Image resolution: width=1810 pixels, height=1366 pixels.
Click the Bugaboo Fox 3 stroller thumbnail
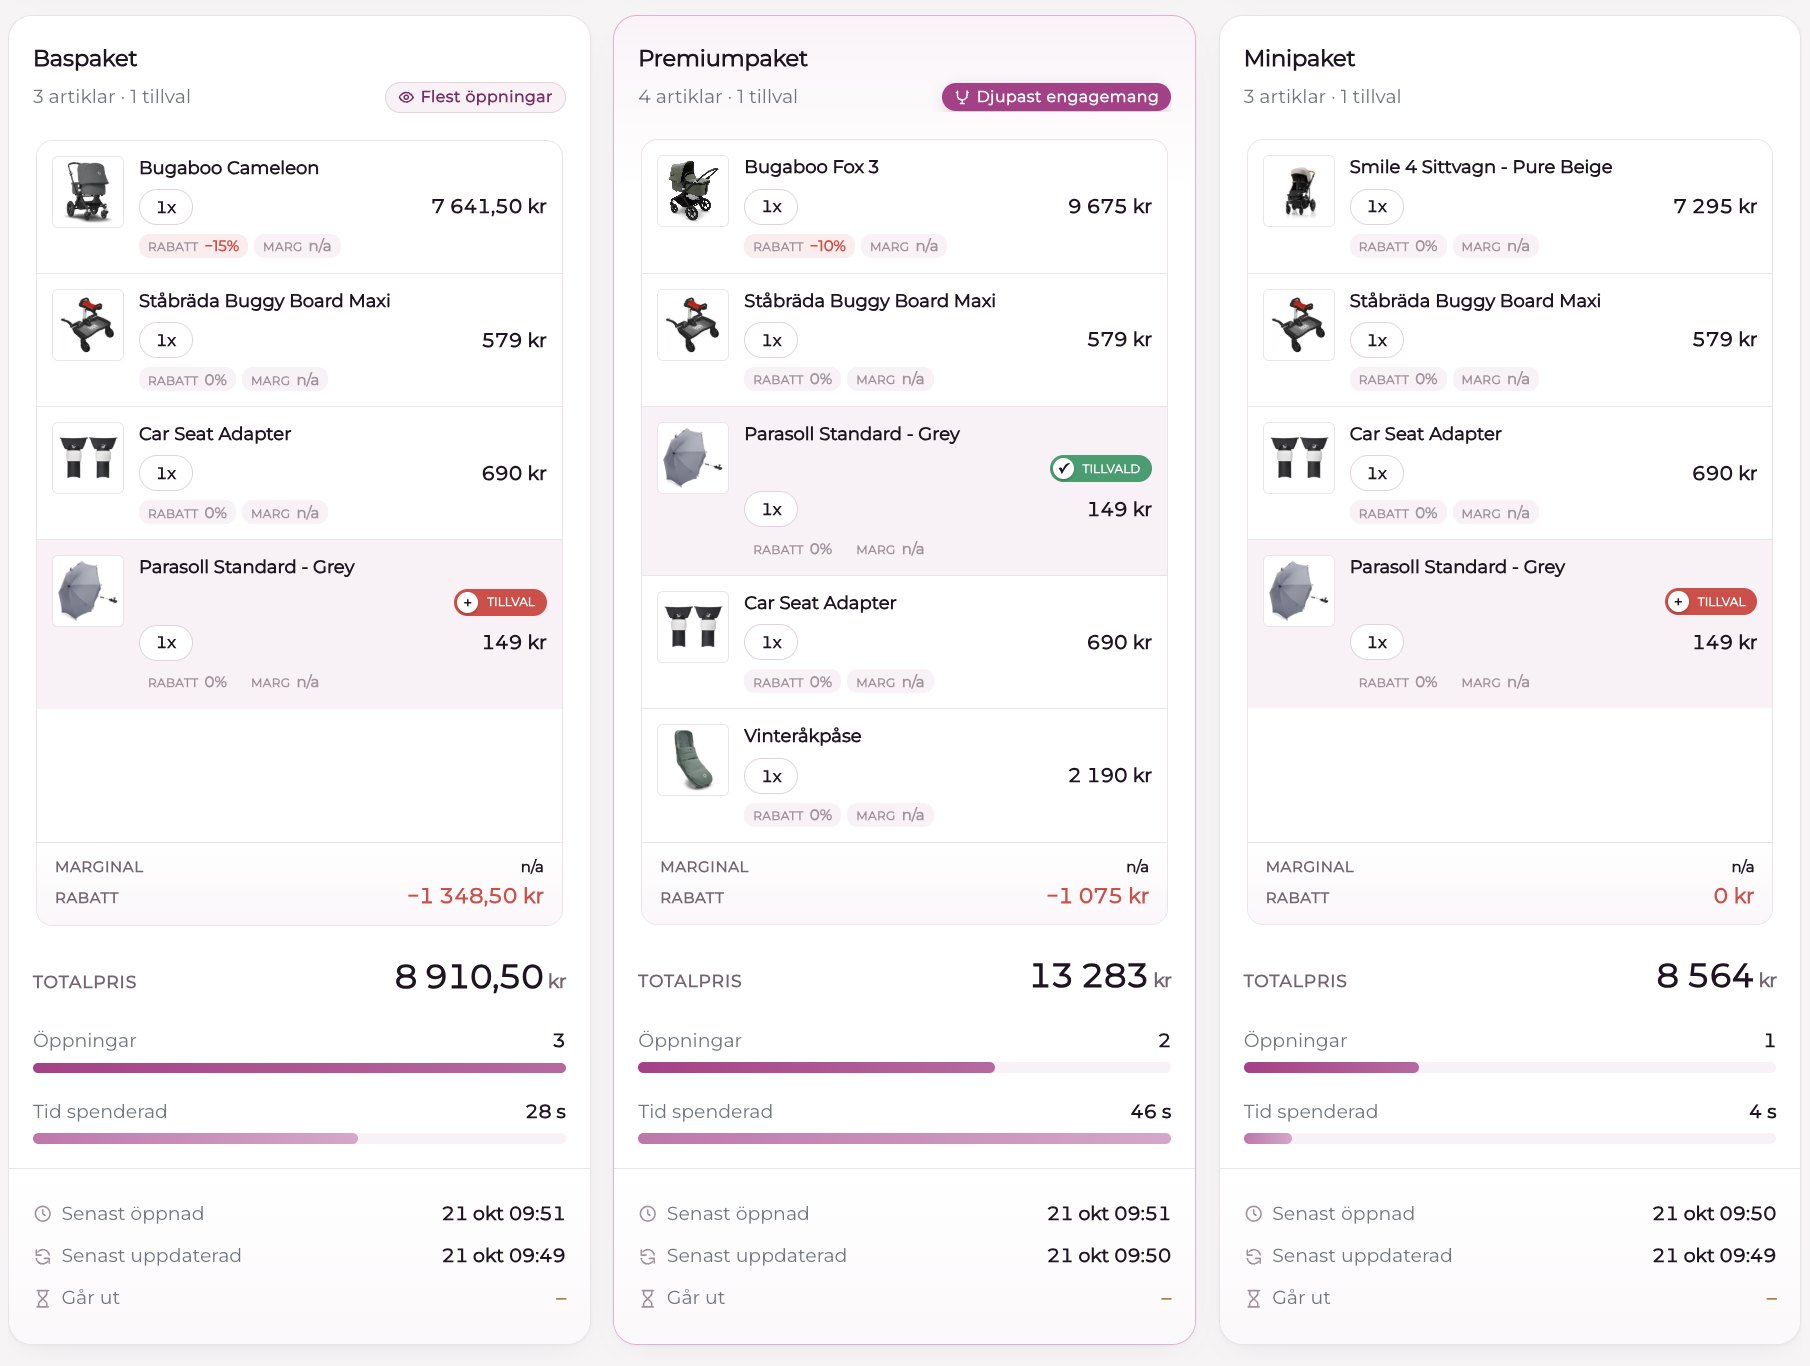(693, 191)
